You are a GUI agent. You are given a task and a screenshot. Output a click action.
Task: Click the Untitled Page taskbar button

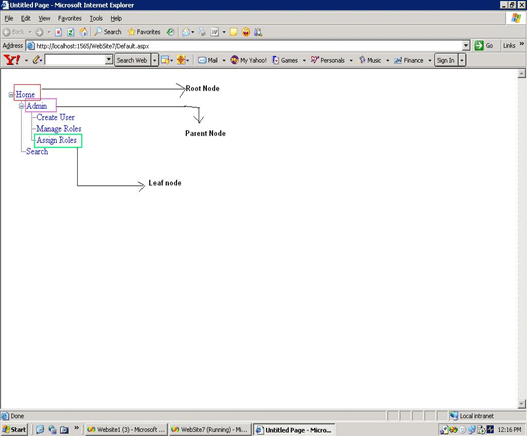(x=294, y=430)
